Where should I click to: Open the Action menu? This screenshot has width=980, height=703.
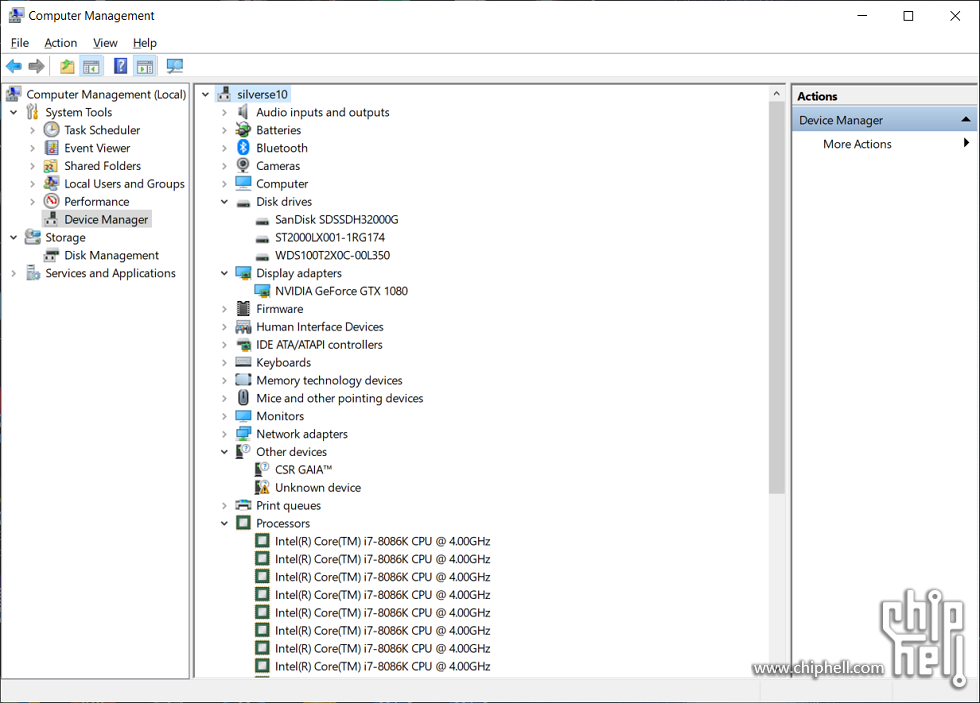[x=61, y=42]
